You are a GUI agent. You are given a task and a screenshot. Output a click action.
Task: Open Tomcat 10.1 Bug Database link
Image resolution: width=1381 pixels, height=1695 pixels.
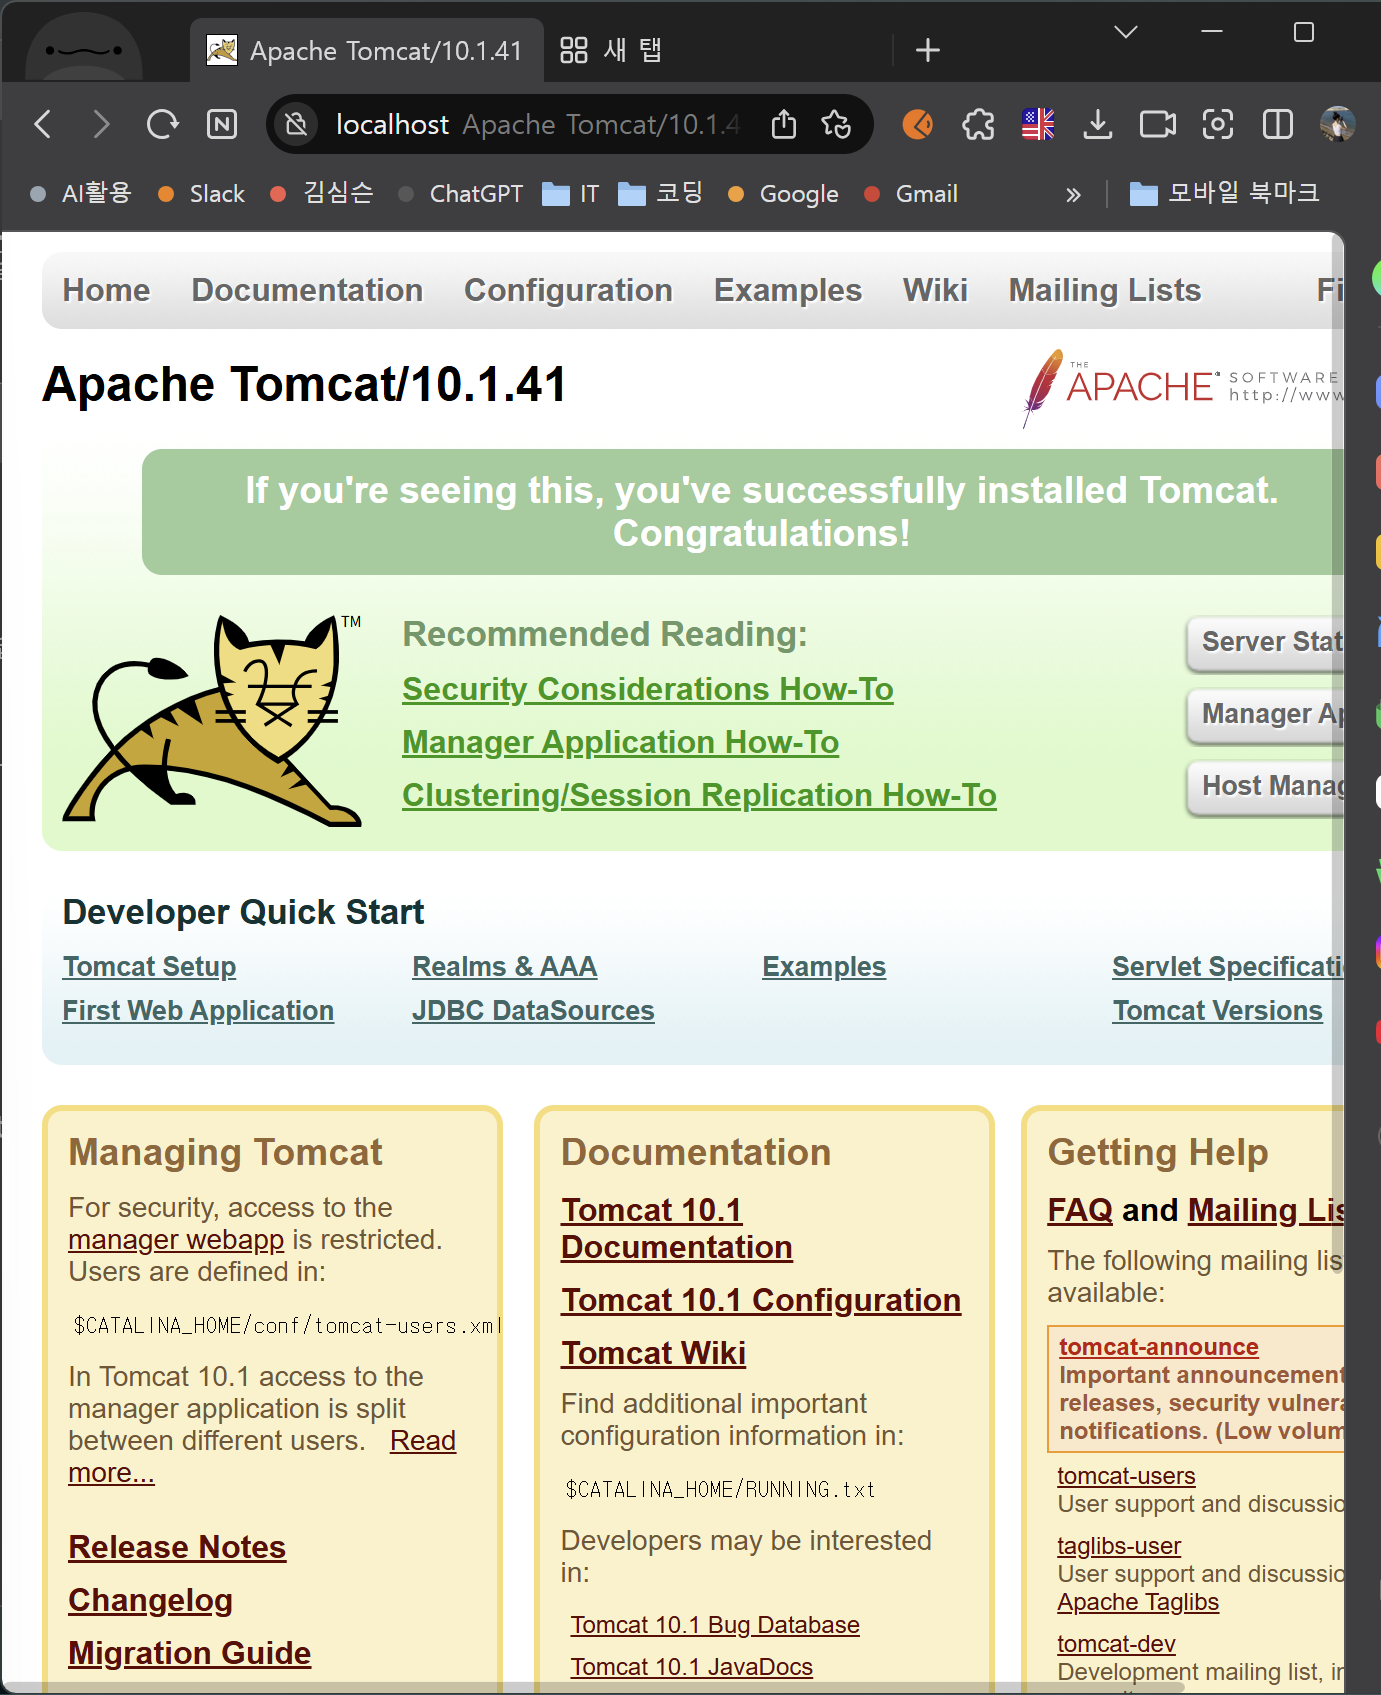click(715, 1625)
